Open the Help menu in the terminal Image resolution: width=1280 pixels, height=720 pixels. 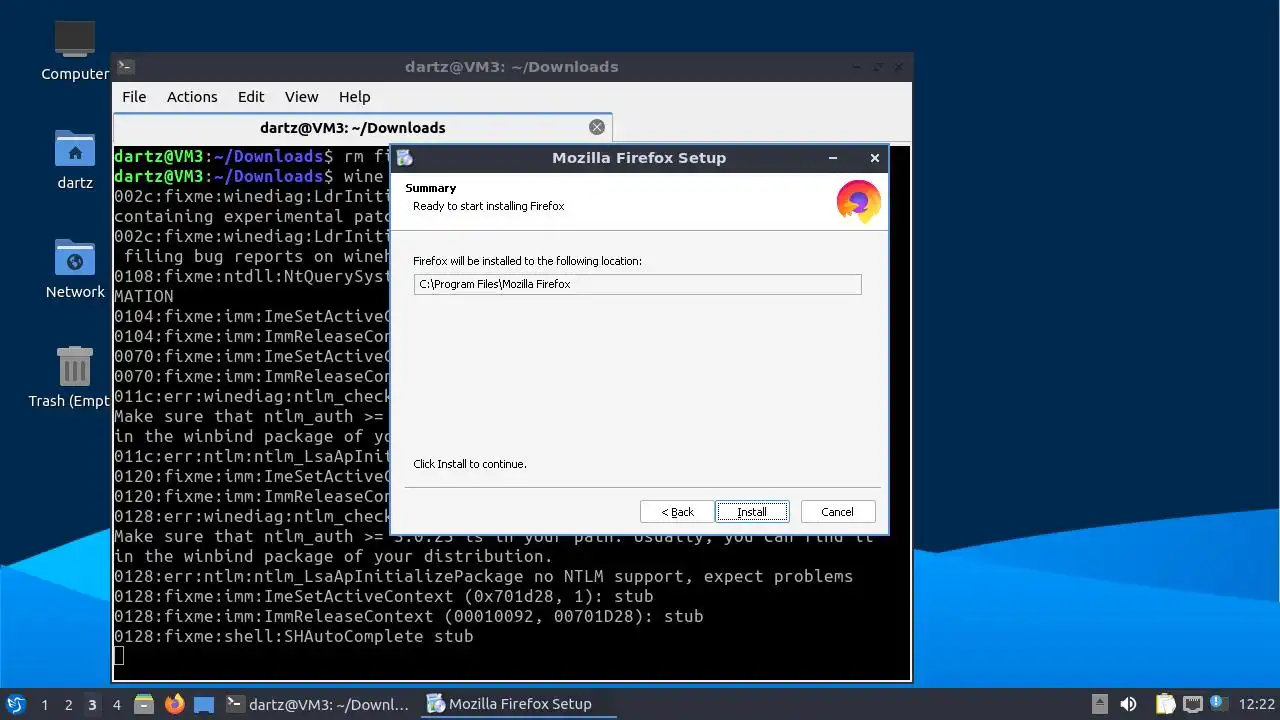pos(354,97)
